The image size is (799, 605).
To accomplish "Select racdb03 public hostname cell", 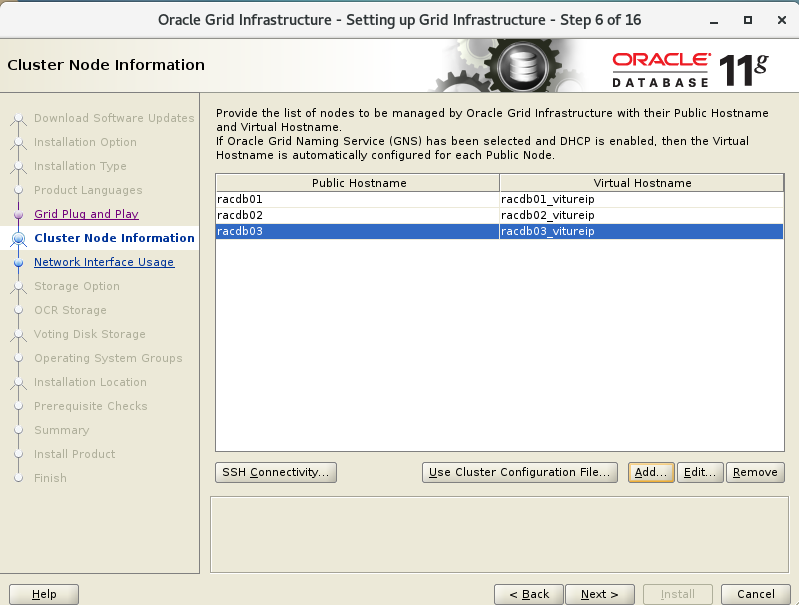I will coord(357,231).
